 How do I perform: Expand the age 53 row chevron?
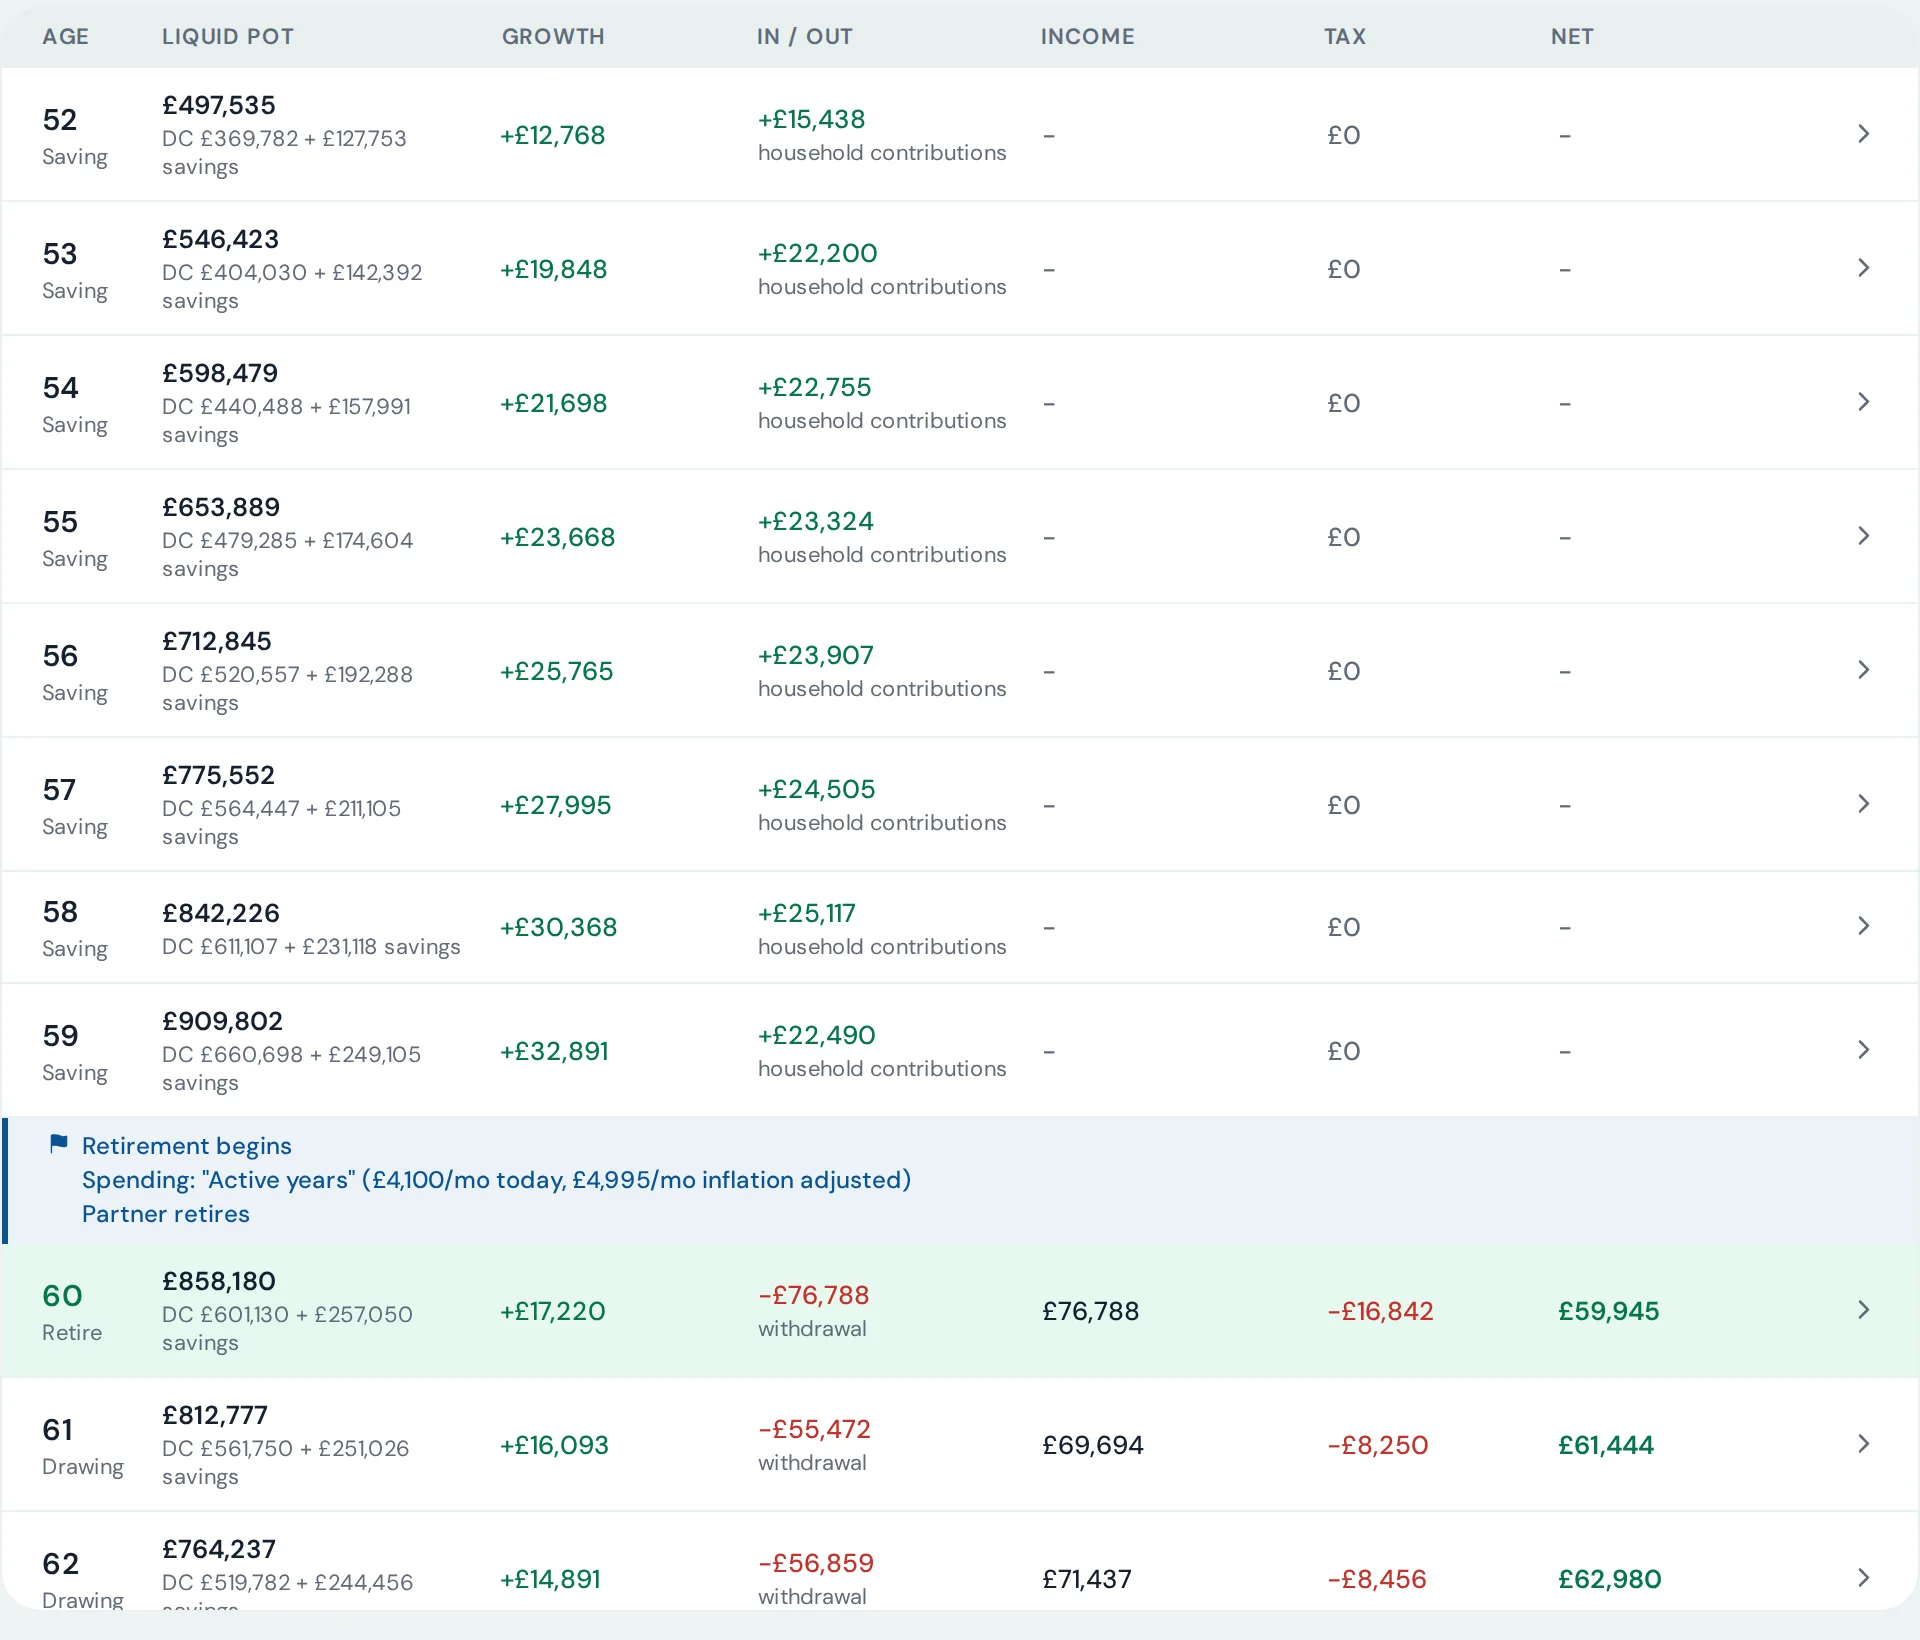click(x=1863, y=268)
